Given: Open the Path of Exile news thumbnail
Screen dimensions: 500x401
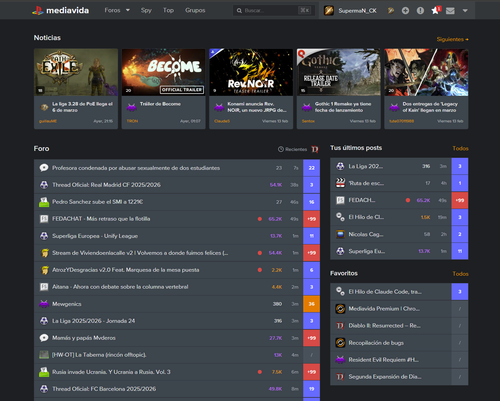Looking at the screenshot, I should [76, 72].
